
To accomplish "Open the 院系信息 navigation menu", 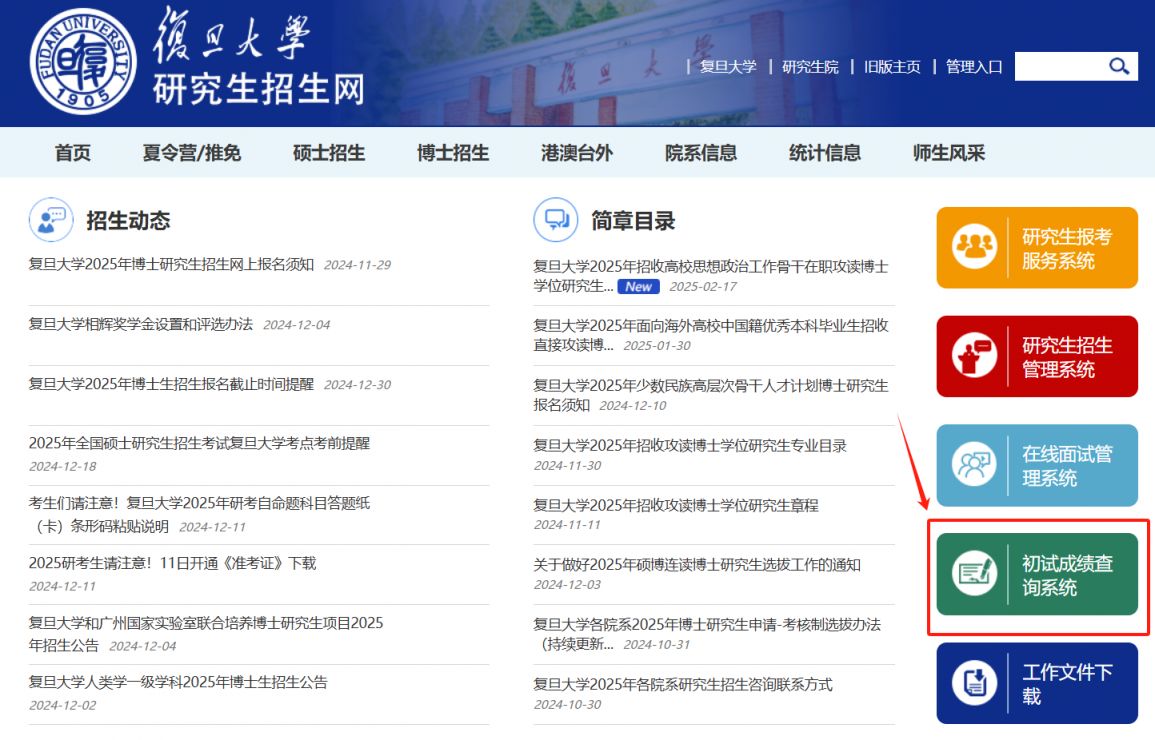I will [701, 152].
